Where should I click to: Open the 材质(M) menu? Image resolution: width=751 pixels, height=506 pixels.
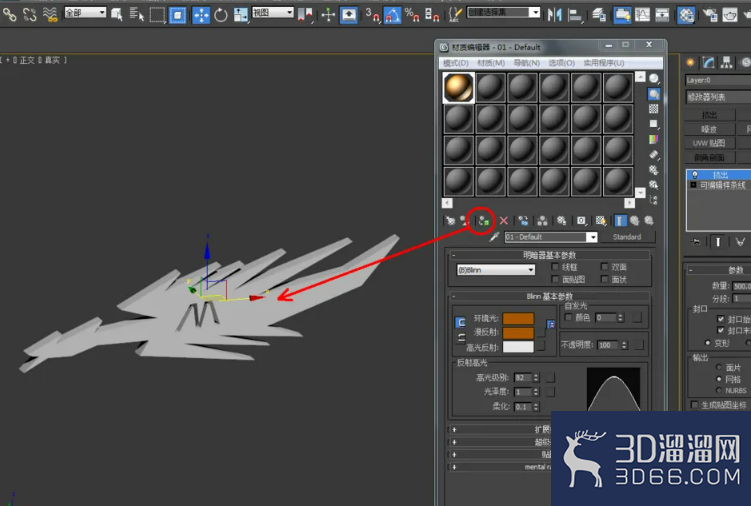[491, 63]
